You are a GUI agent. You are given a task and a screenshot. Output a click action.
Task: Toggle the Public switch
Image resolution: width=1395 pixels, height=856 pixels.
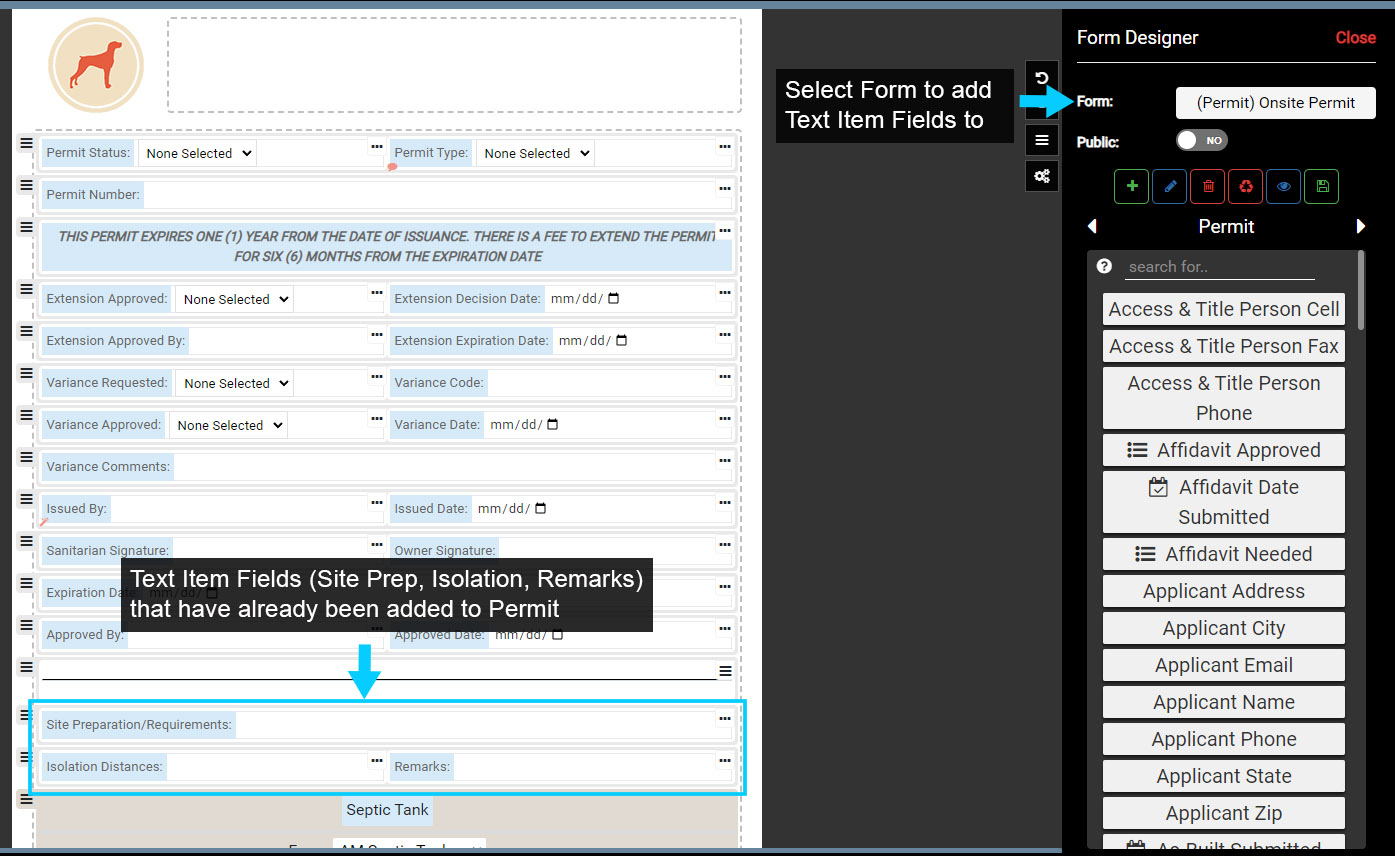pyautogui.click(x=1201, y=141)
